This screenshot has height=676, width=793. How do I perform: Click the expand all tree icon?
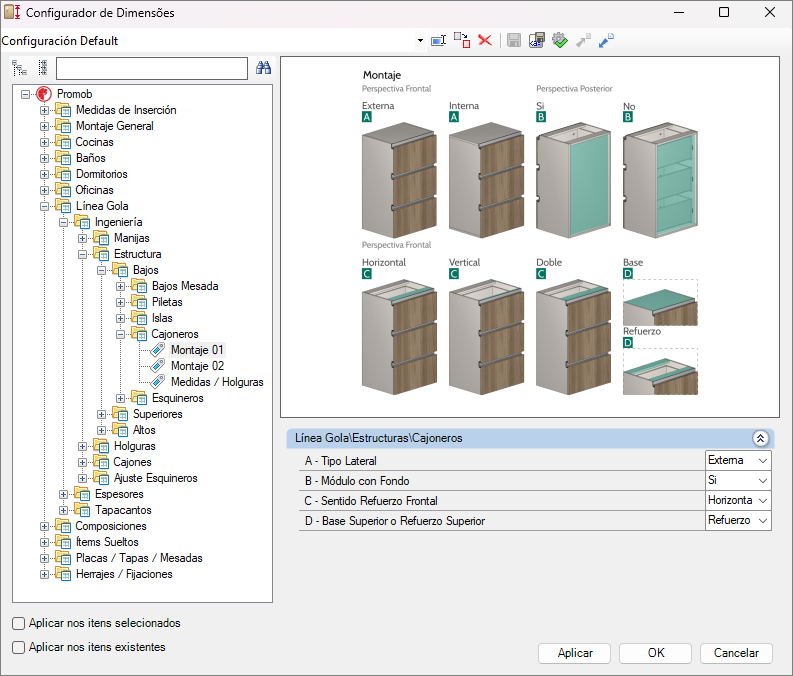(x=20, y=68)
